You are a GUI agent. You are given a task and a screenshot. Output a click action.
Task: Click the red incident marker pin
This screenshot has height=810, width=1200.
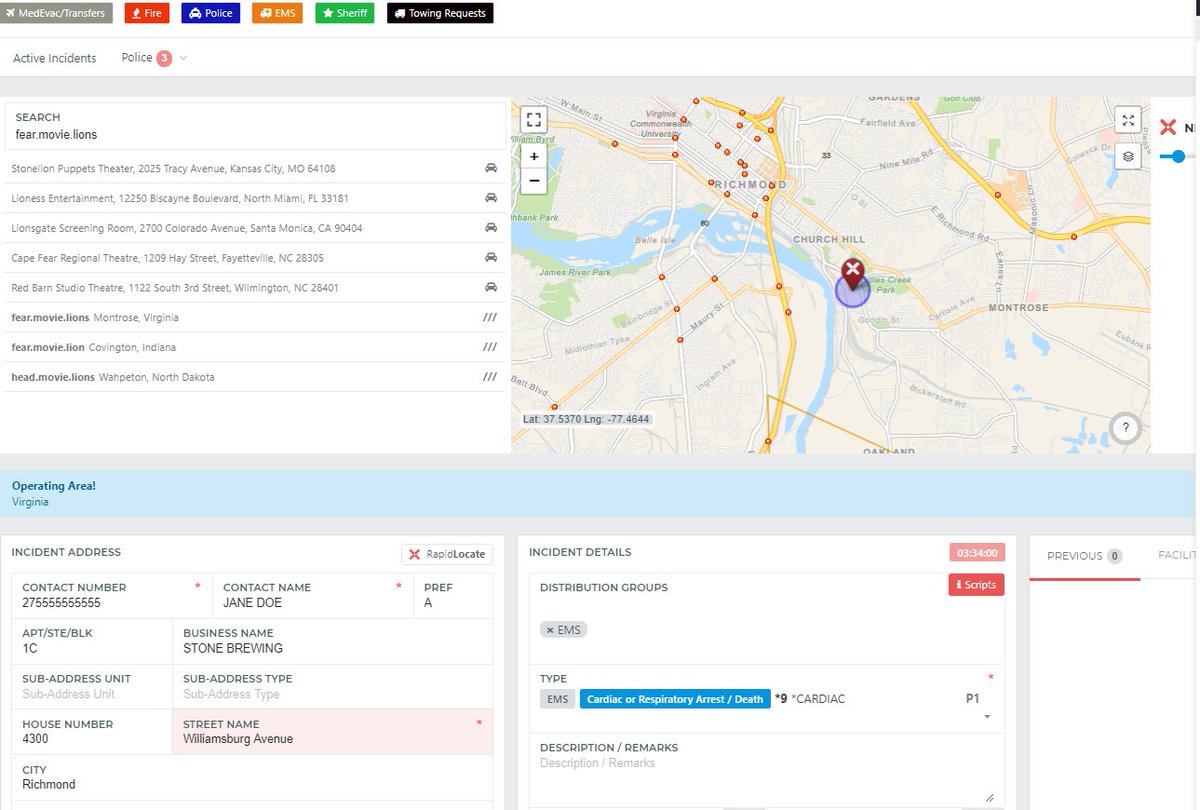[x=852, y=274]
